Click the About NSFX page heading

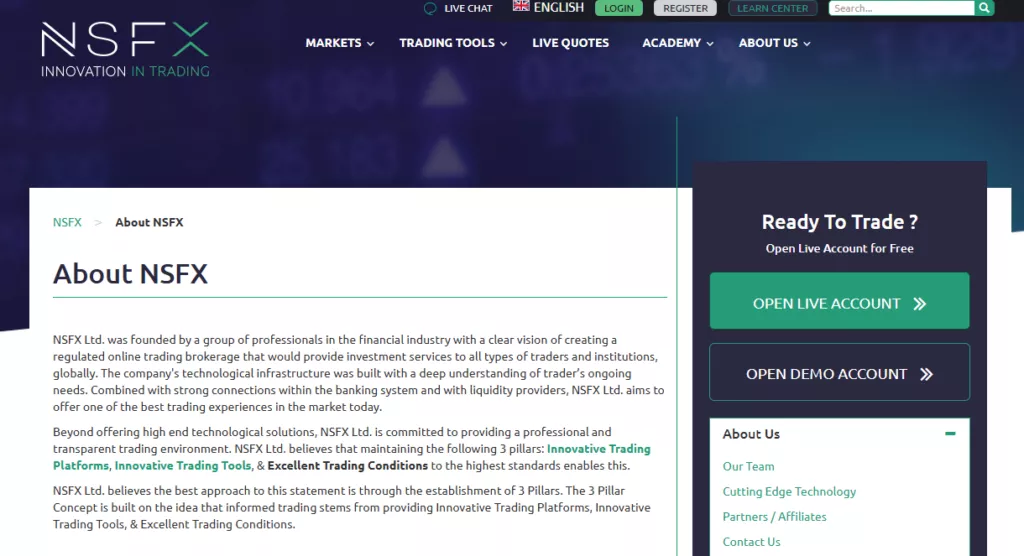(x=130, y=274)
